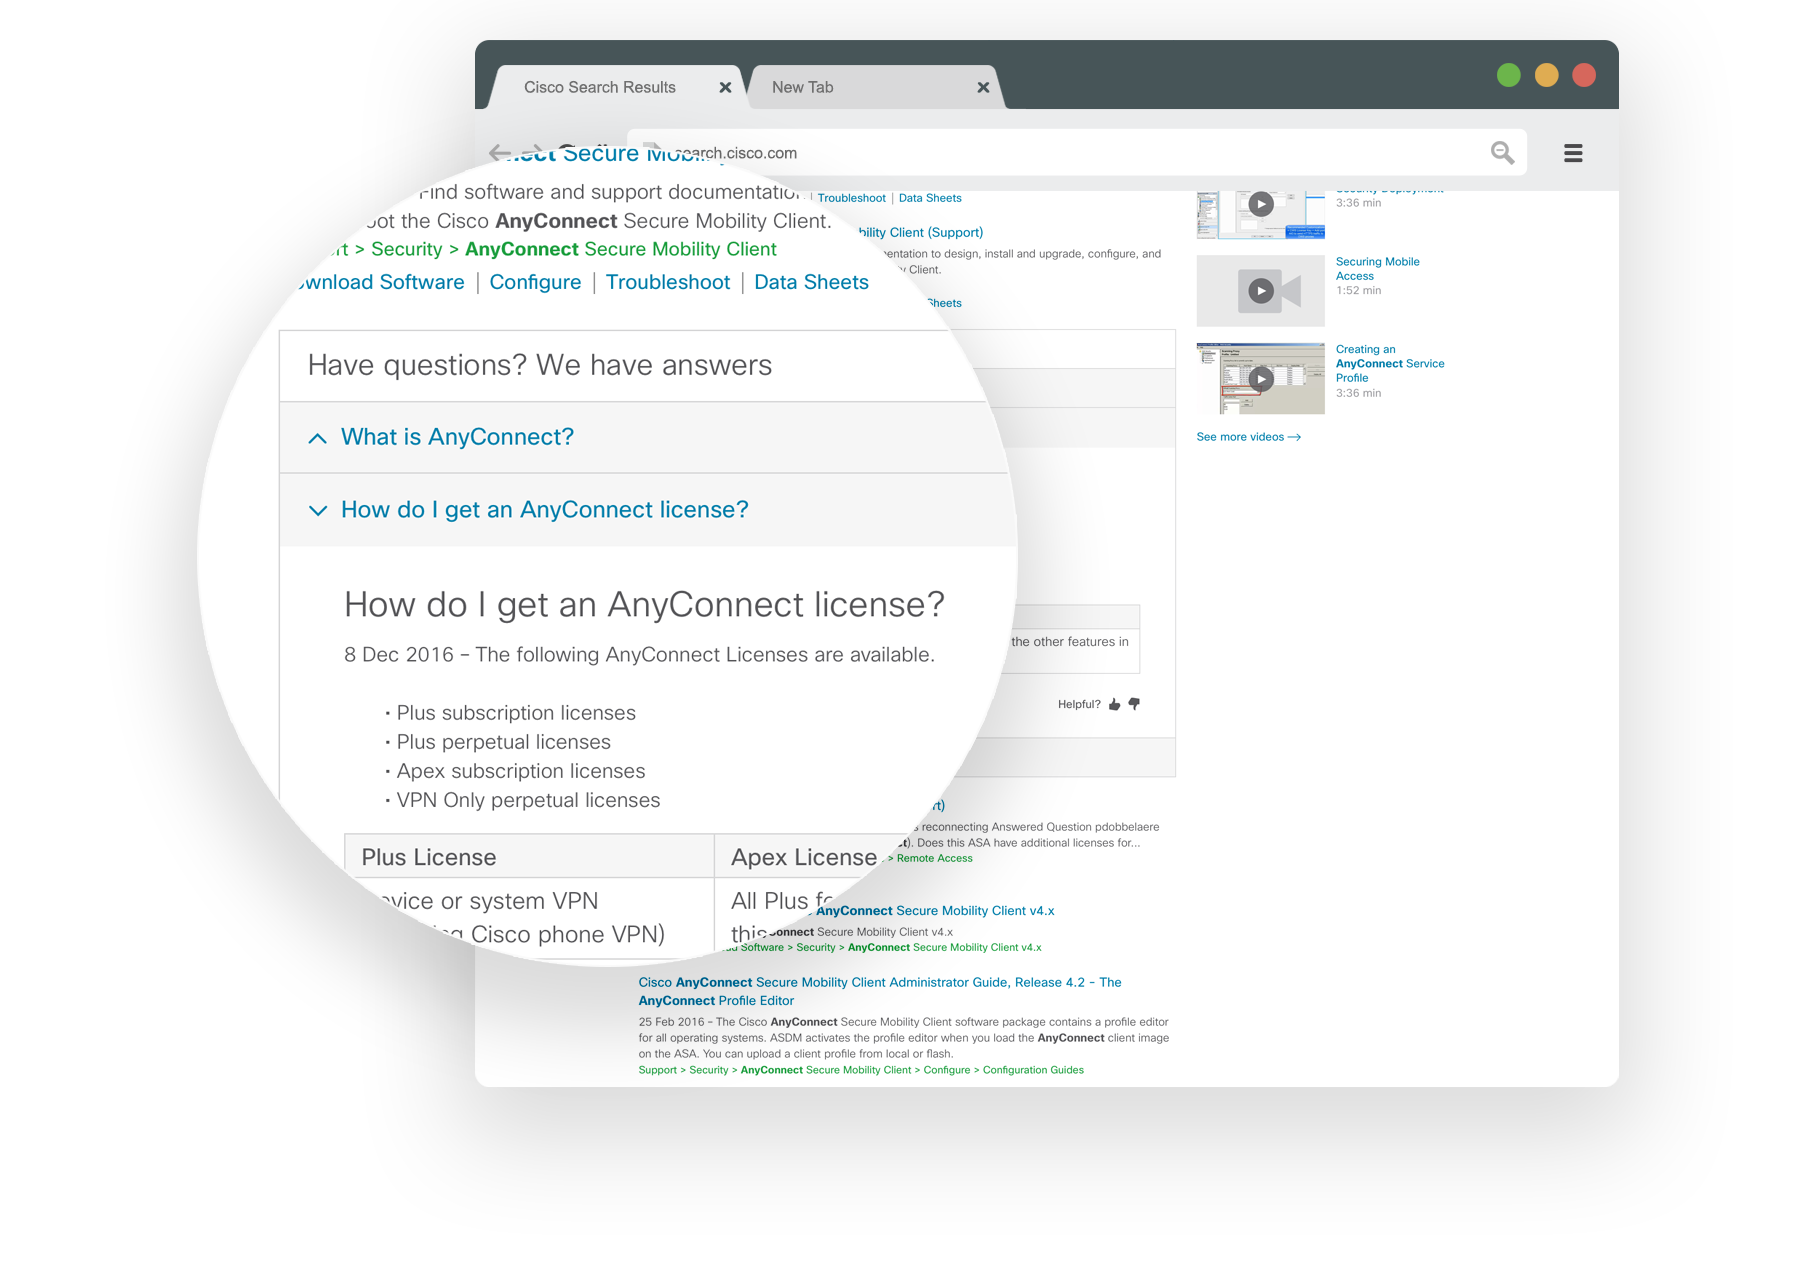
Task: Select the Cisco Search Results tab
Action: pyautogui.click(x=600, y=87)
